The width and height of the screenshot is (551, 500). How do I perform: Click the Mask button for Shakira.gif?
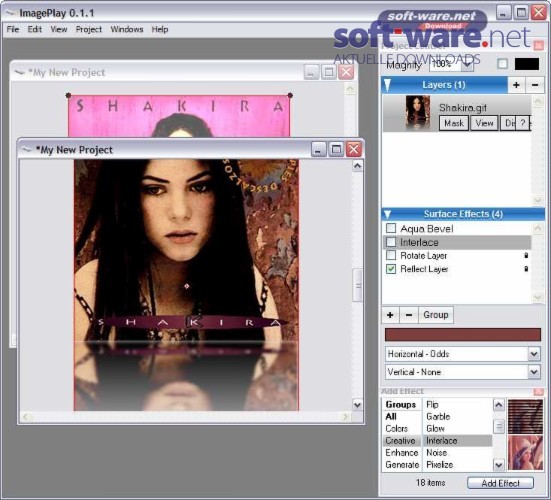[x=454, y=123]
